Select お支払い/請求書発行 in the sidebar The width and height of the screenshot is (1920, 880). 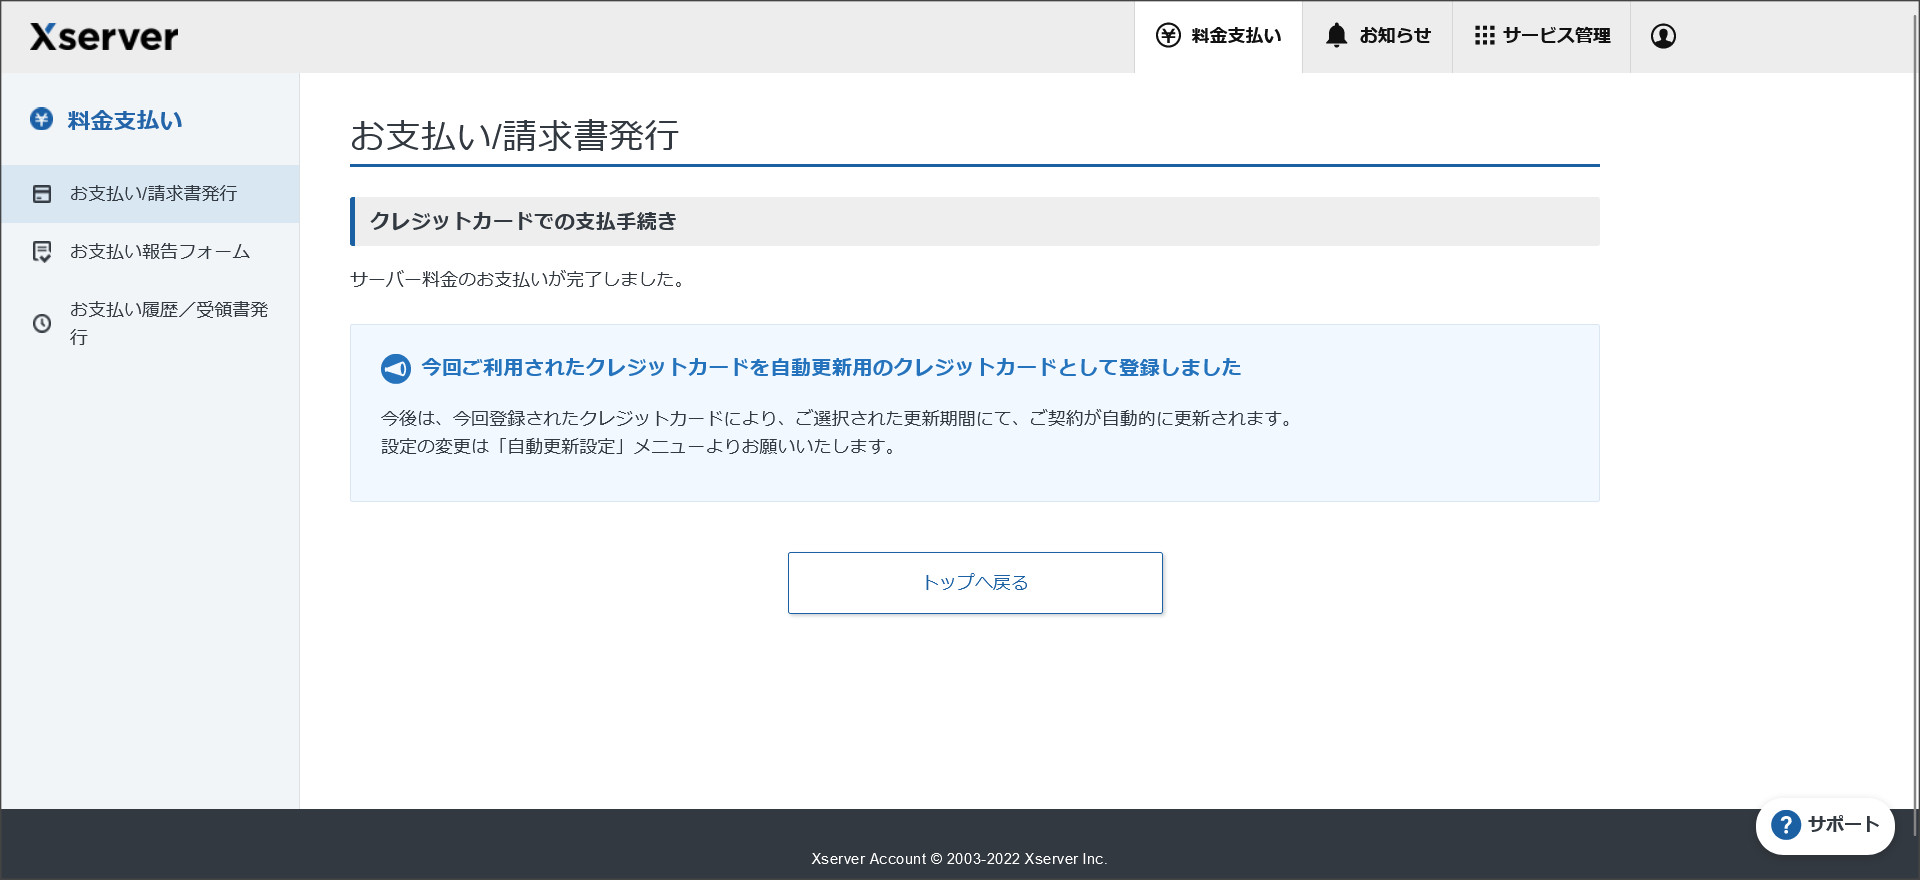150,194
